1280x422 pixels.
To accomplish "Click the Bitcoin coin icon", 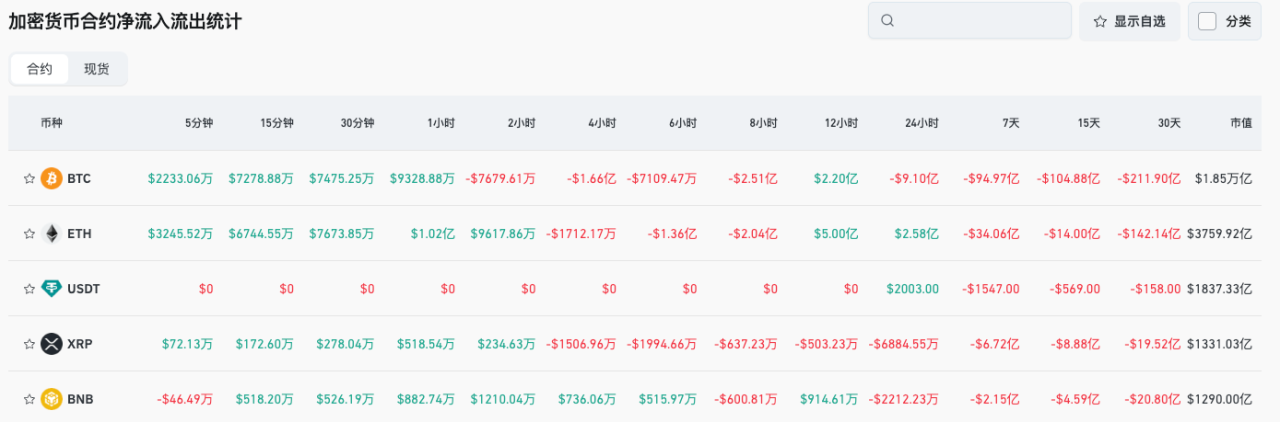I will point(51,179).
